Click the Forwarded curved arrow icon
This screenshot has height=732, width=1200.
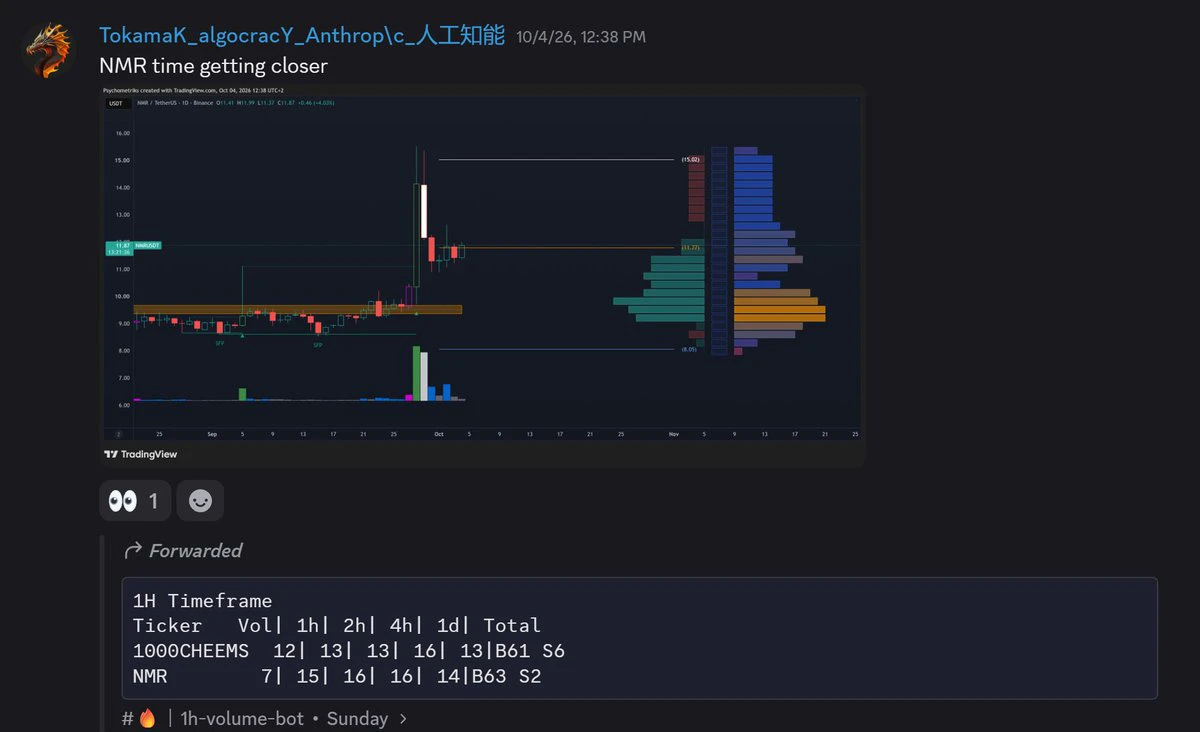click(132, 550)
